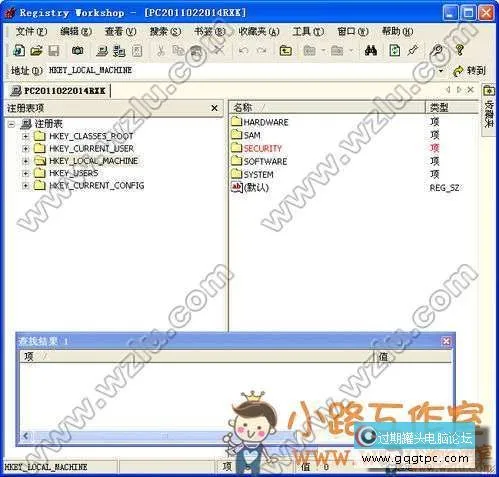Click the go up one level folder icon
The height and width of the screenshot is (477, 499).
point(286,51)
